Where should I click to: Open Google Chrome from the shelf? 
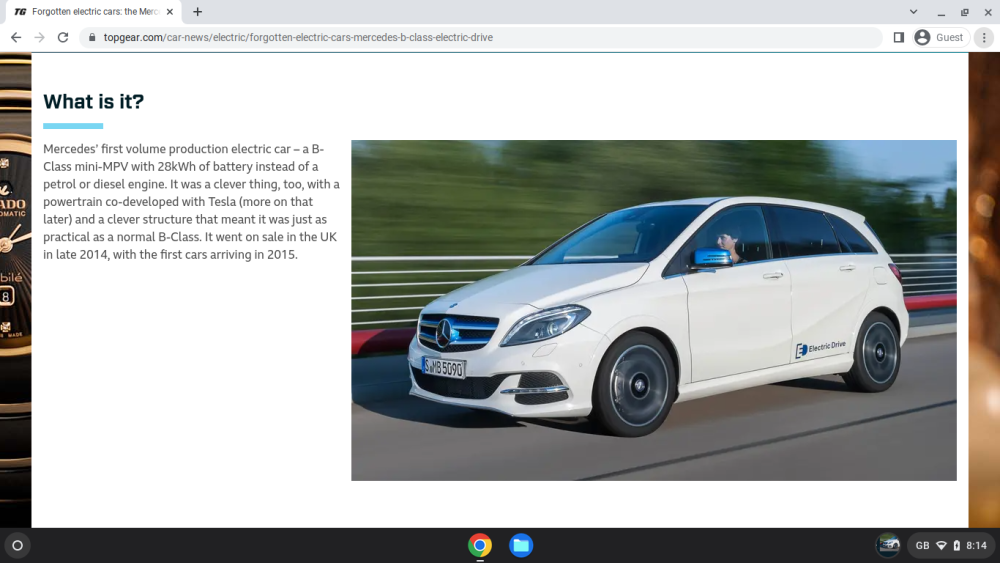point(480,546)
